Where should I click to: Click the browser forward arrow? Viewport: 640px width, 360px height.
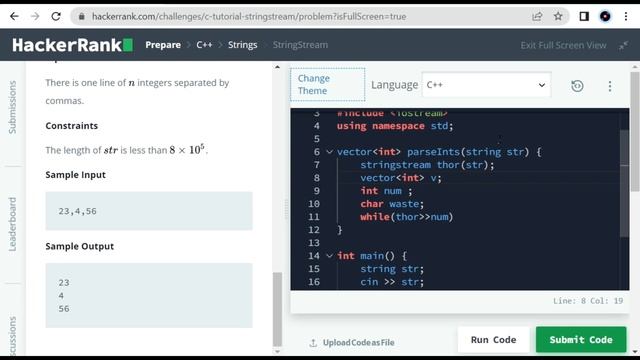point(35,16)
